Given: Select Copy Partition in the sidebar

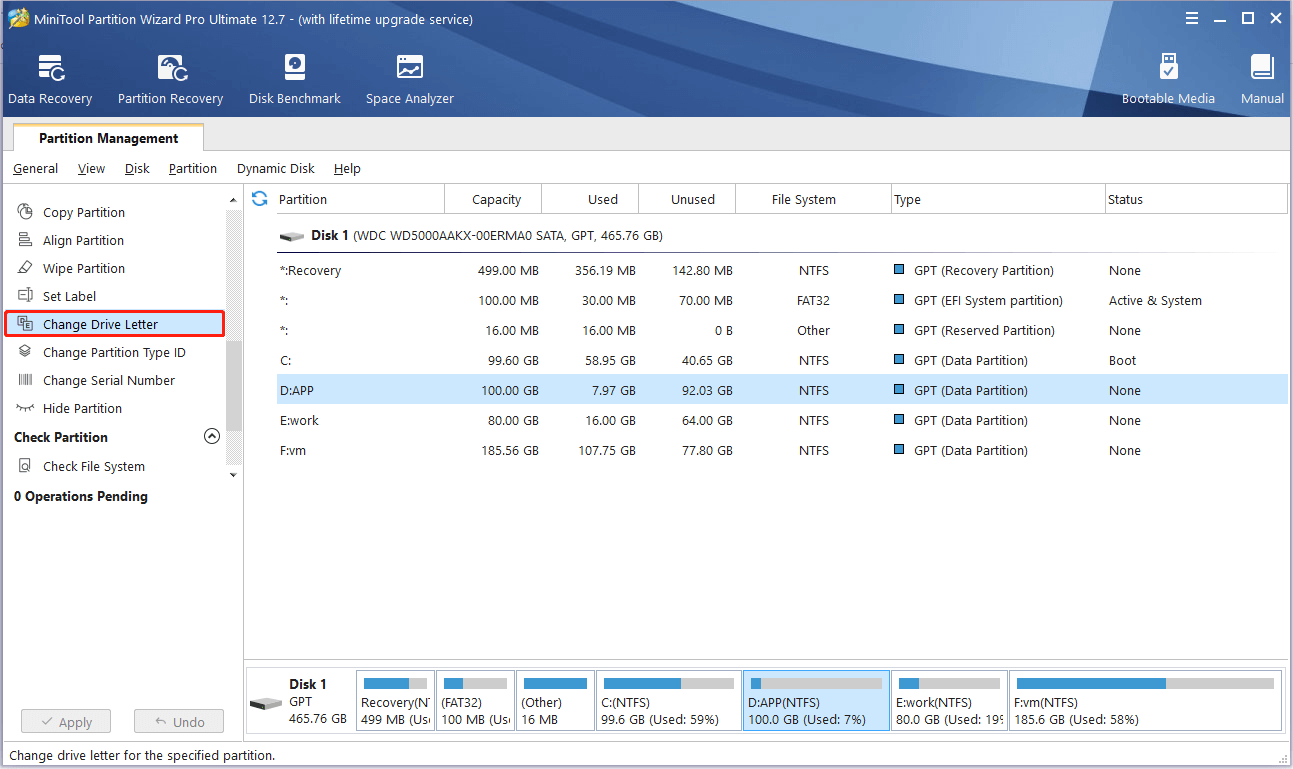Looking at the screenshot, I should click(x=84, y=212).
